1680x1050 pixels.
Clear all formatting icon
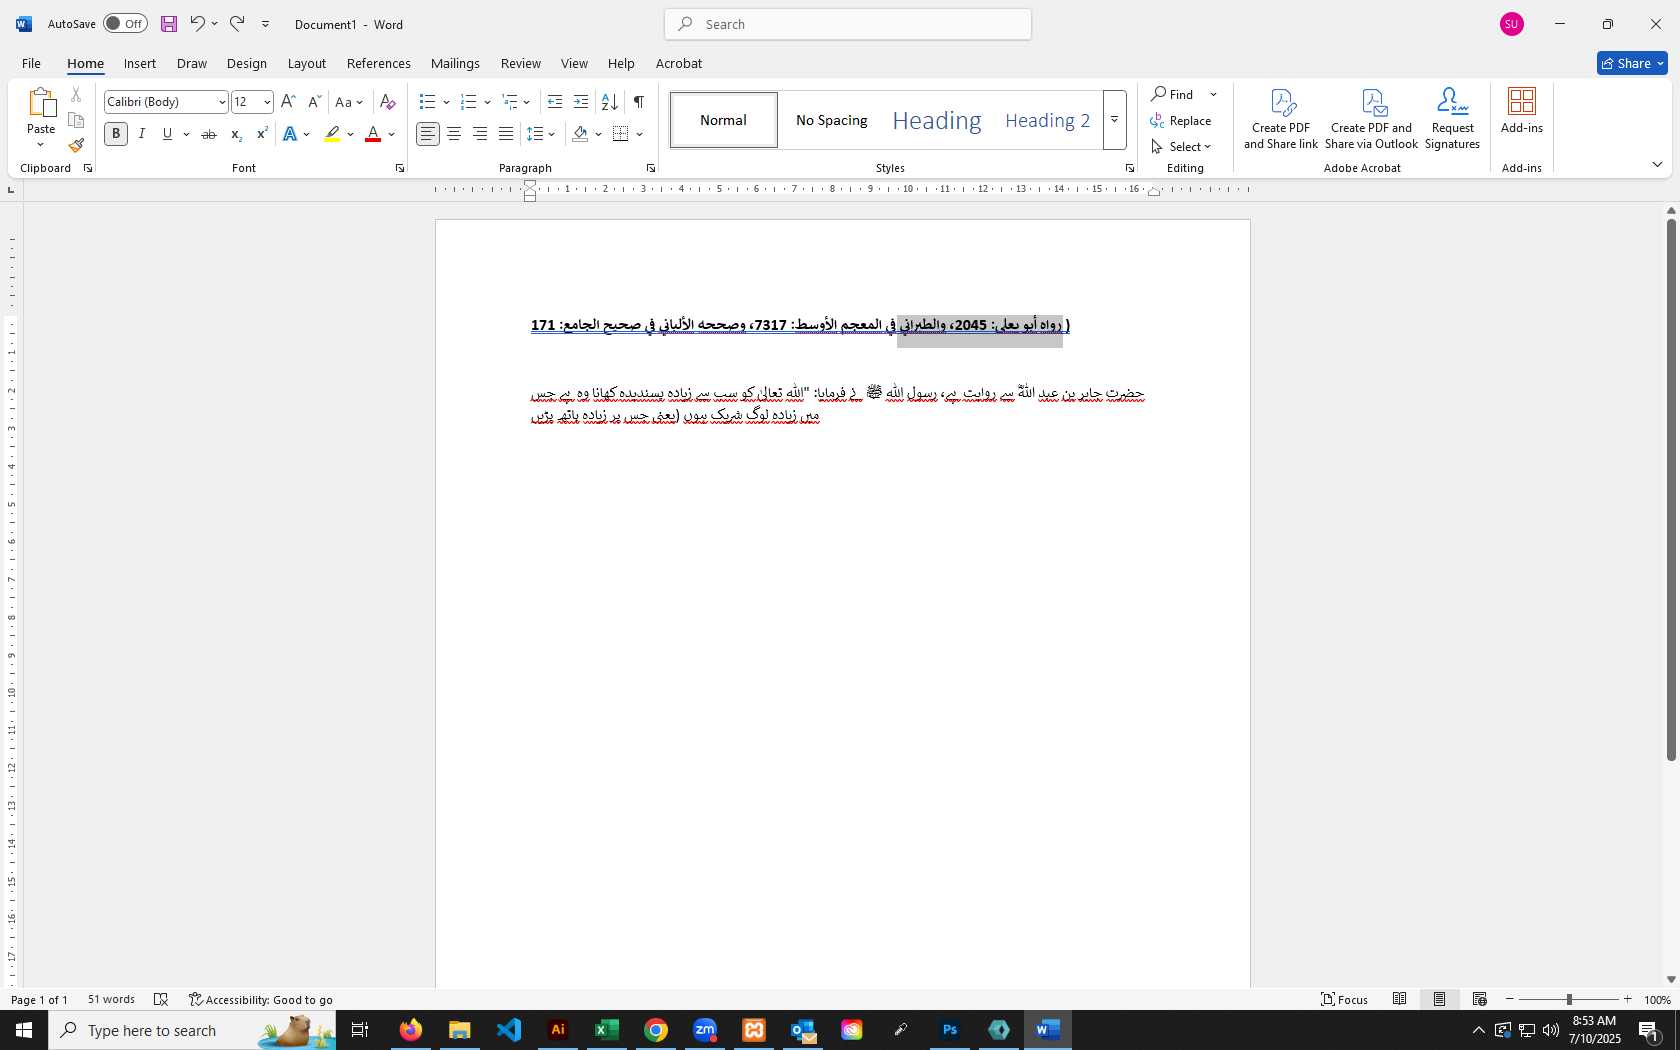(x=388, y=102)
